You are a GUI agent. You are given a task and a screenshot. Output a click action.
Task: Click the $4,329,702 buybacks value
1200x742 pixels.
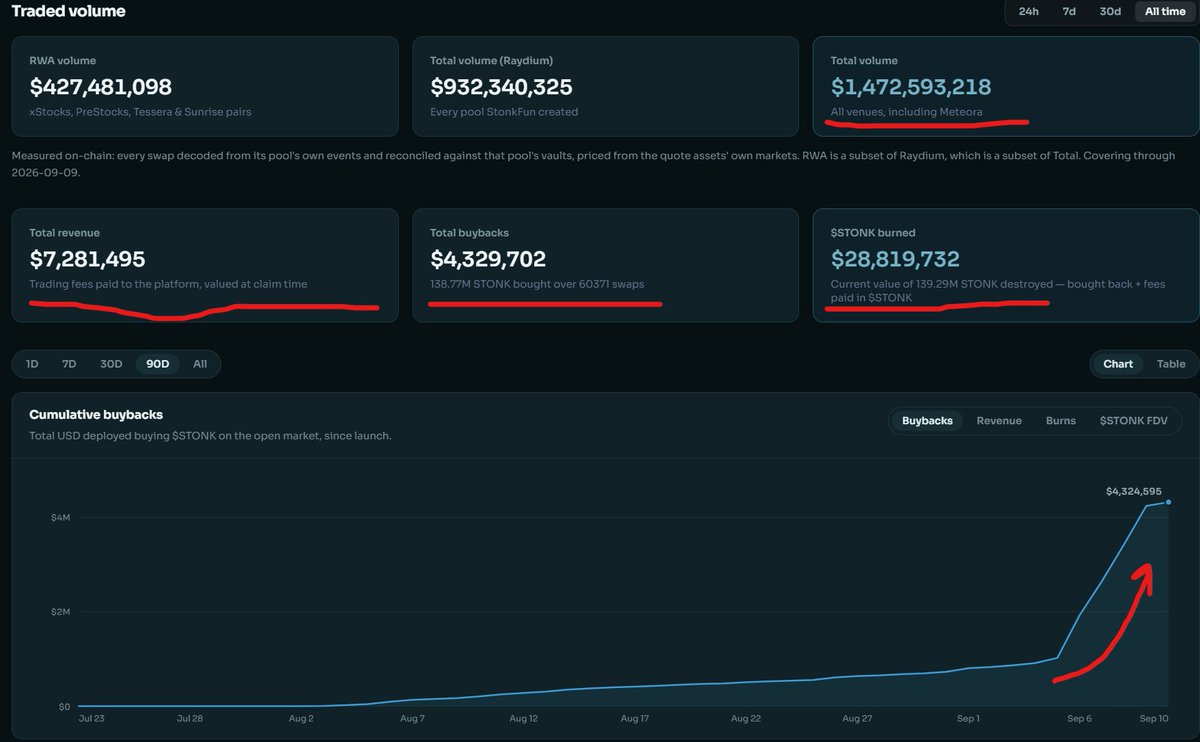488,259
